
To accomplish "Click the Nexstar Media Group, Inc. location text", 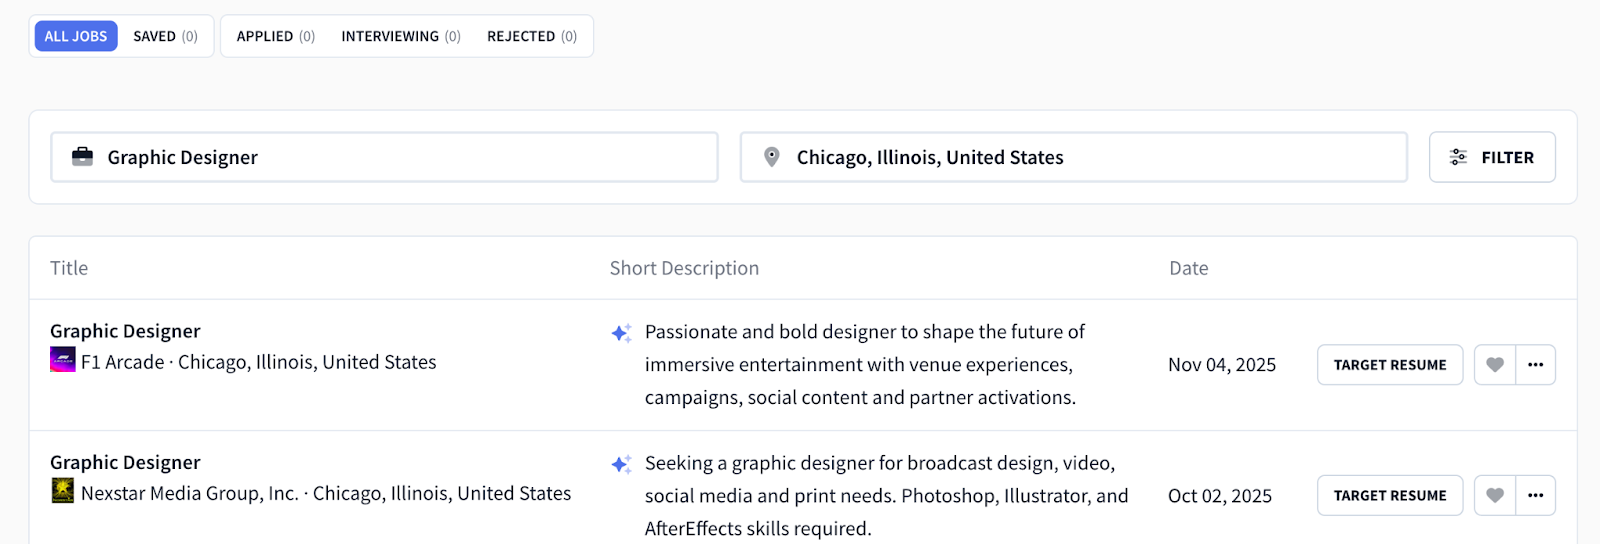I will point(326,493).
